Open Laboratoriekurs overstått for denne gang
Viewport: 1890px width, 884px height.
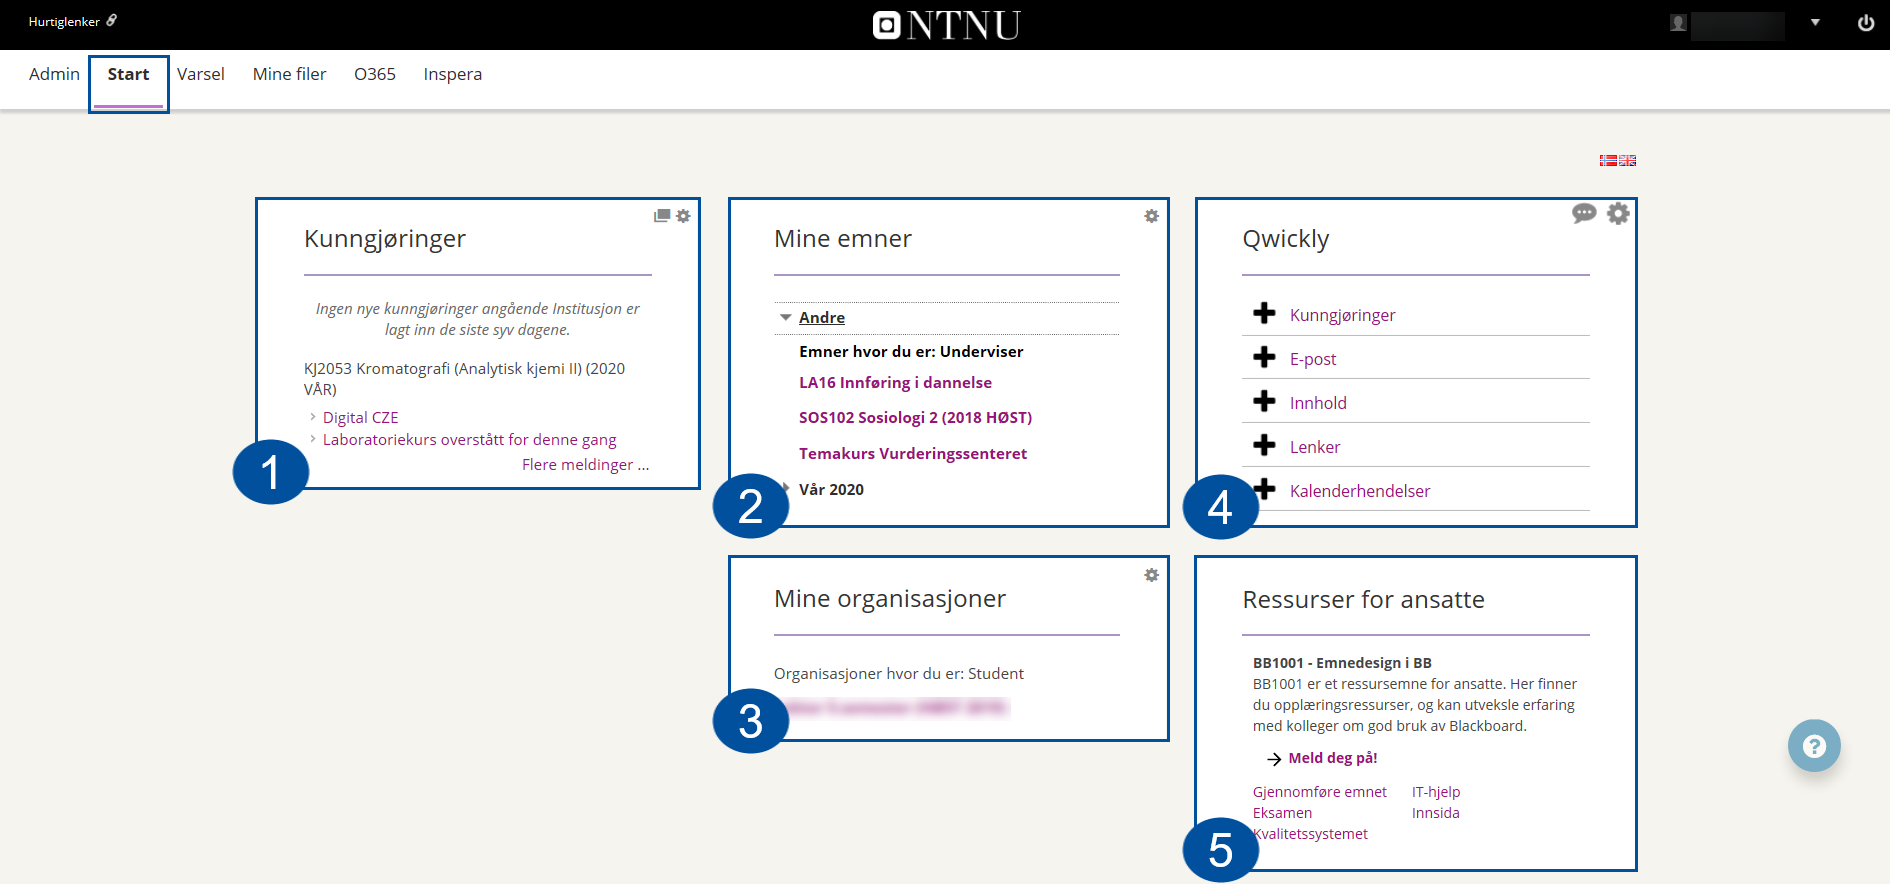tap(469, 439)
